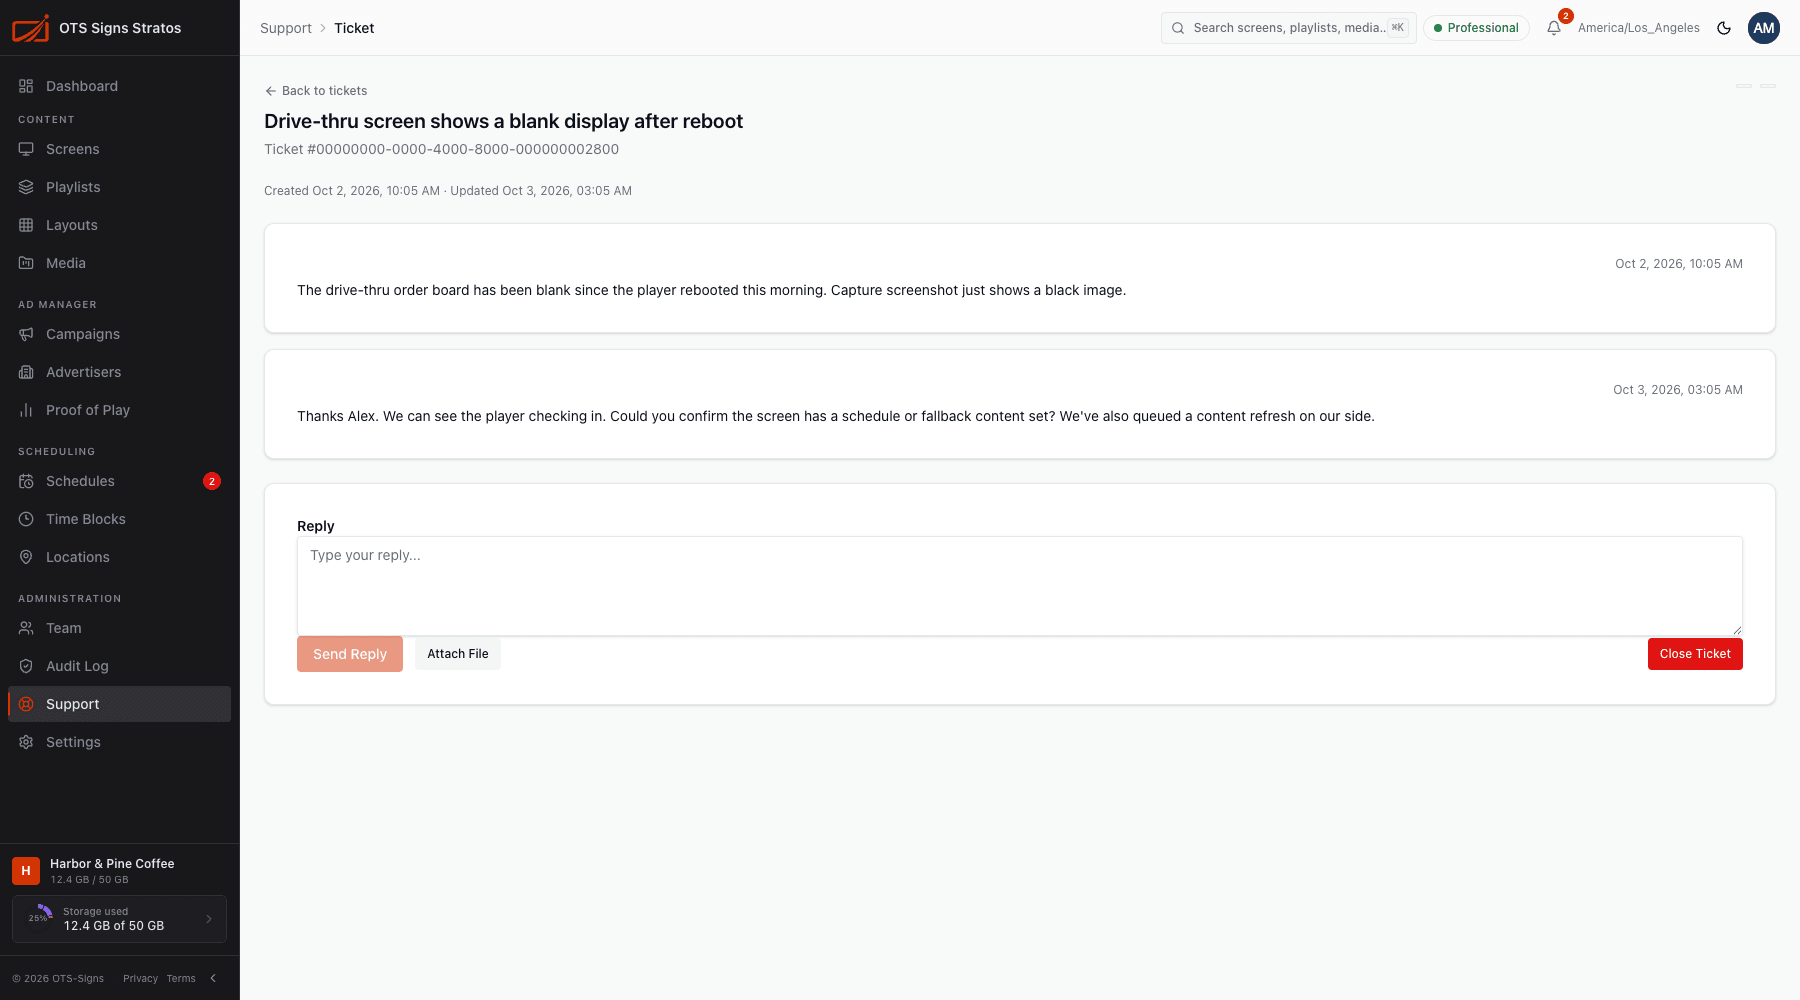
Task: Open the AM user avatar menu
Action: pos(1764,28)
